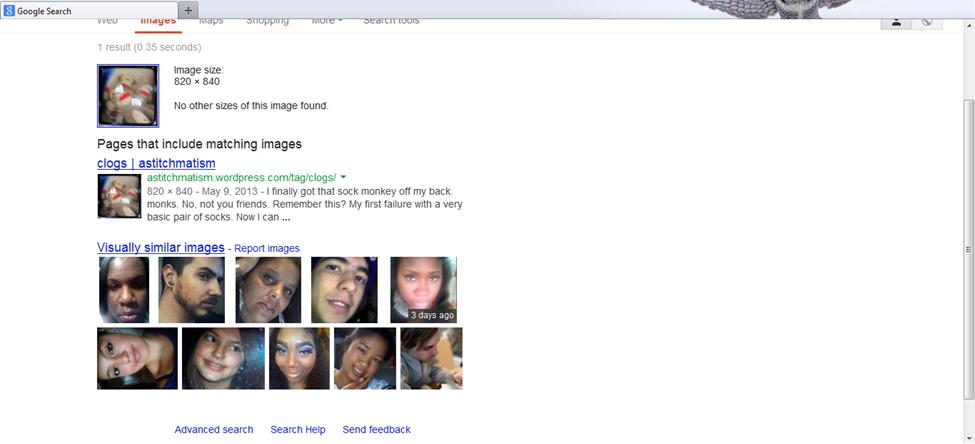Viewport: 975px width, 444px height.
Task: Click the scrollbar down arrow
Action: pos(968,437)
